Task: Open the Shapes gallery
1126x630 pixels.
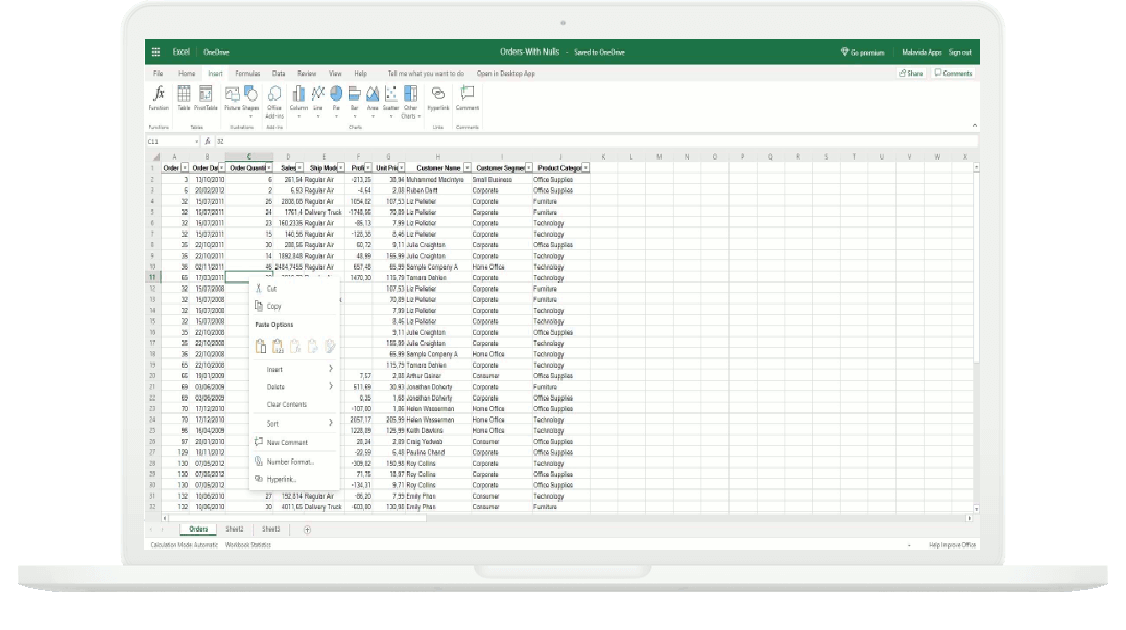Action: click(251, 99)
